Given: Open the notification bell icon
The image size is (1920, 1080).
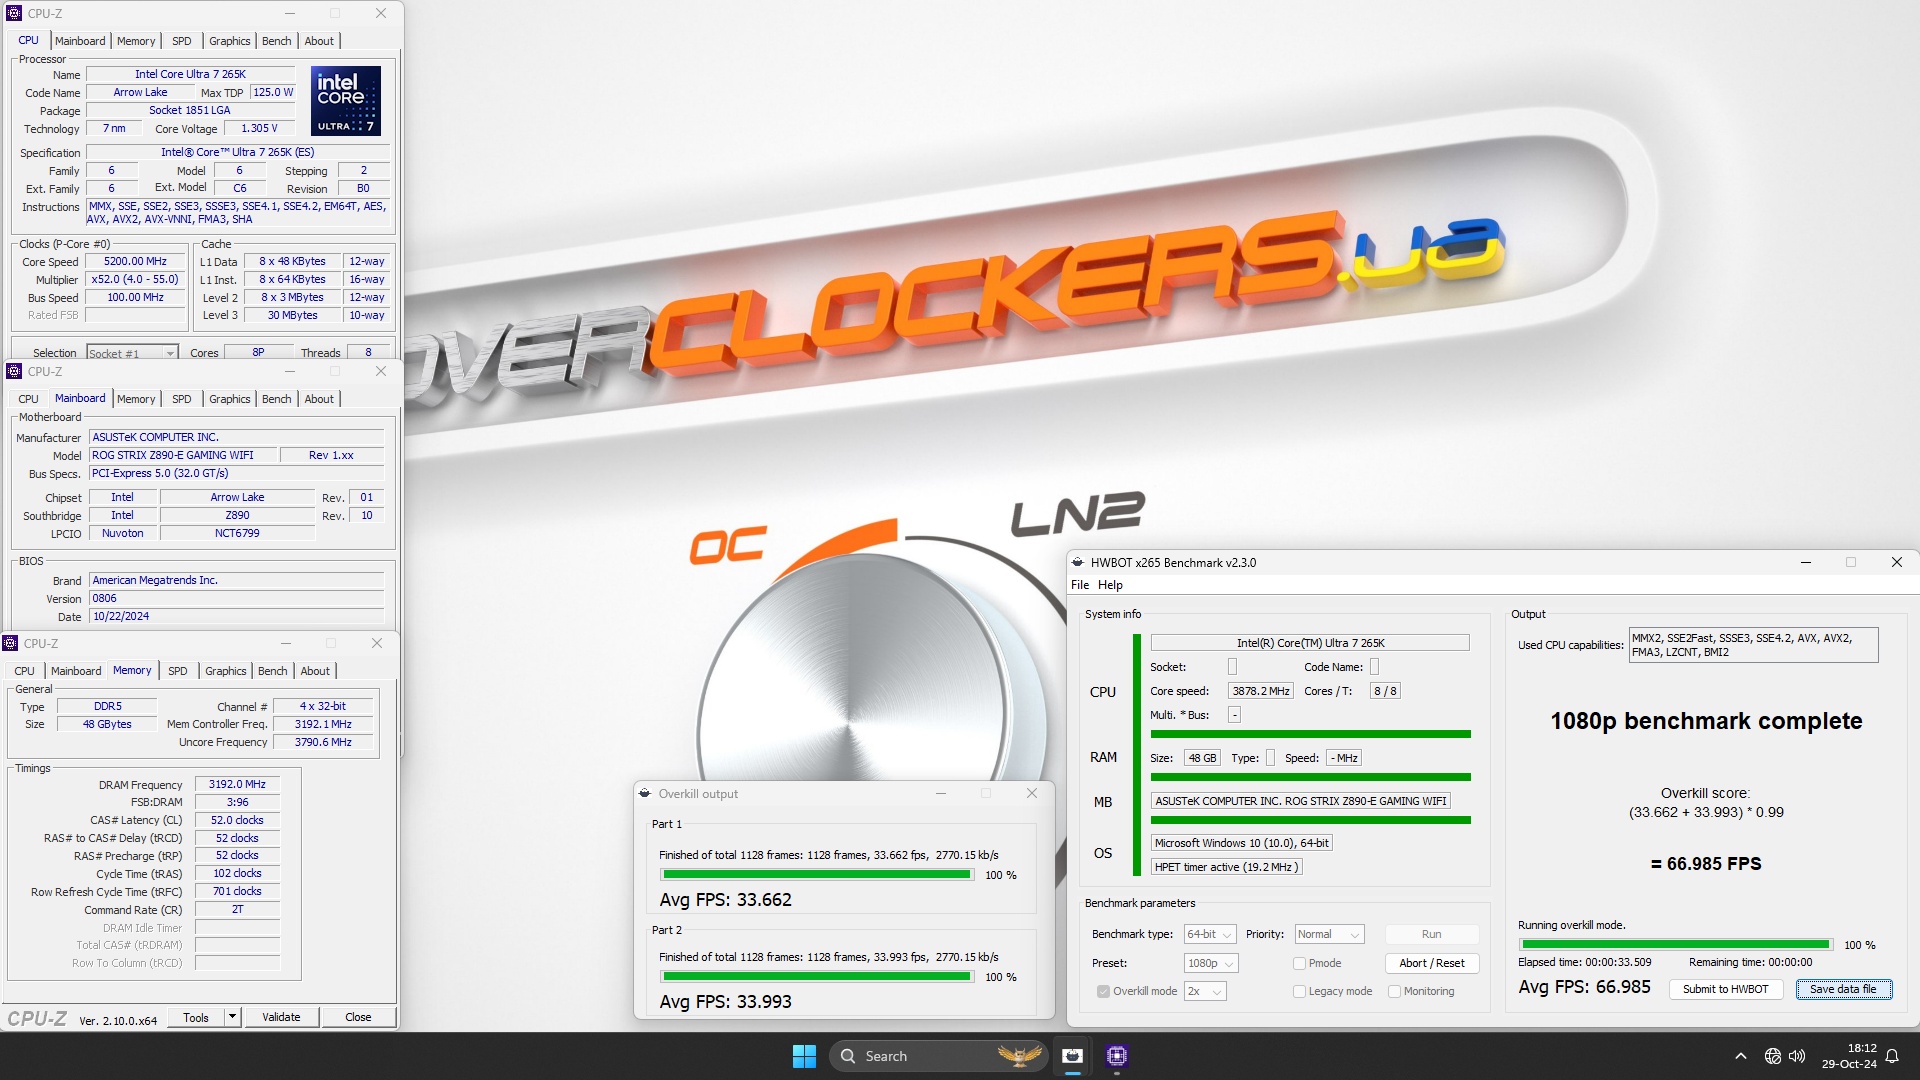Looking at the screenshot, I should coord(1892,1056).
